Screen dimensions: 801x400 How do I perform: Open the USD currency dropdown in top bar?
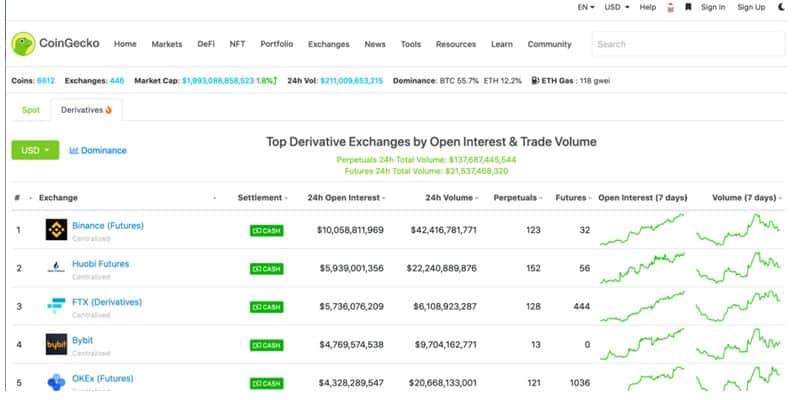(617, 7)
